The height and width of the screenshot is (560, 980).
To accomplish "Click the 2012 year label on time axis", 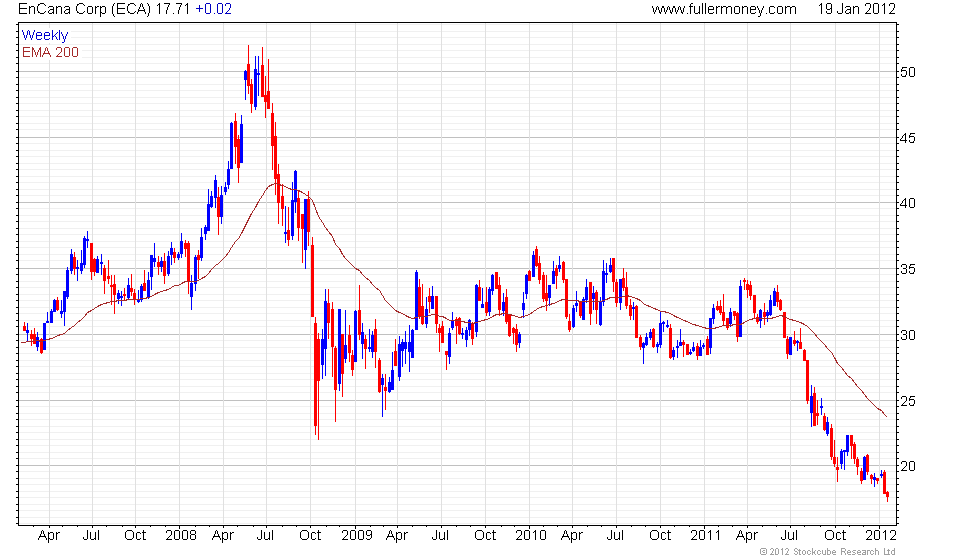I will point(881,536).
